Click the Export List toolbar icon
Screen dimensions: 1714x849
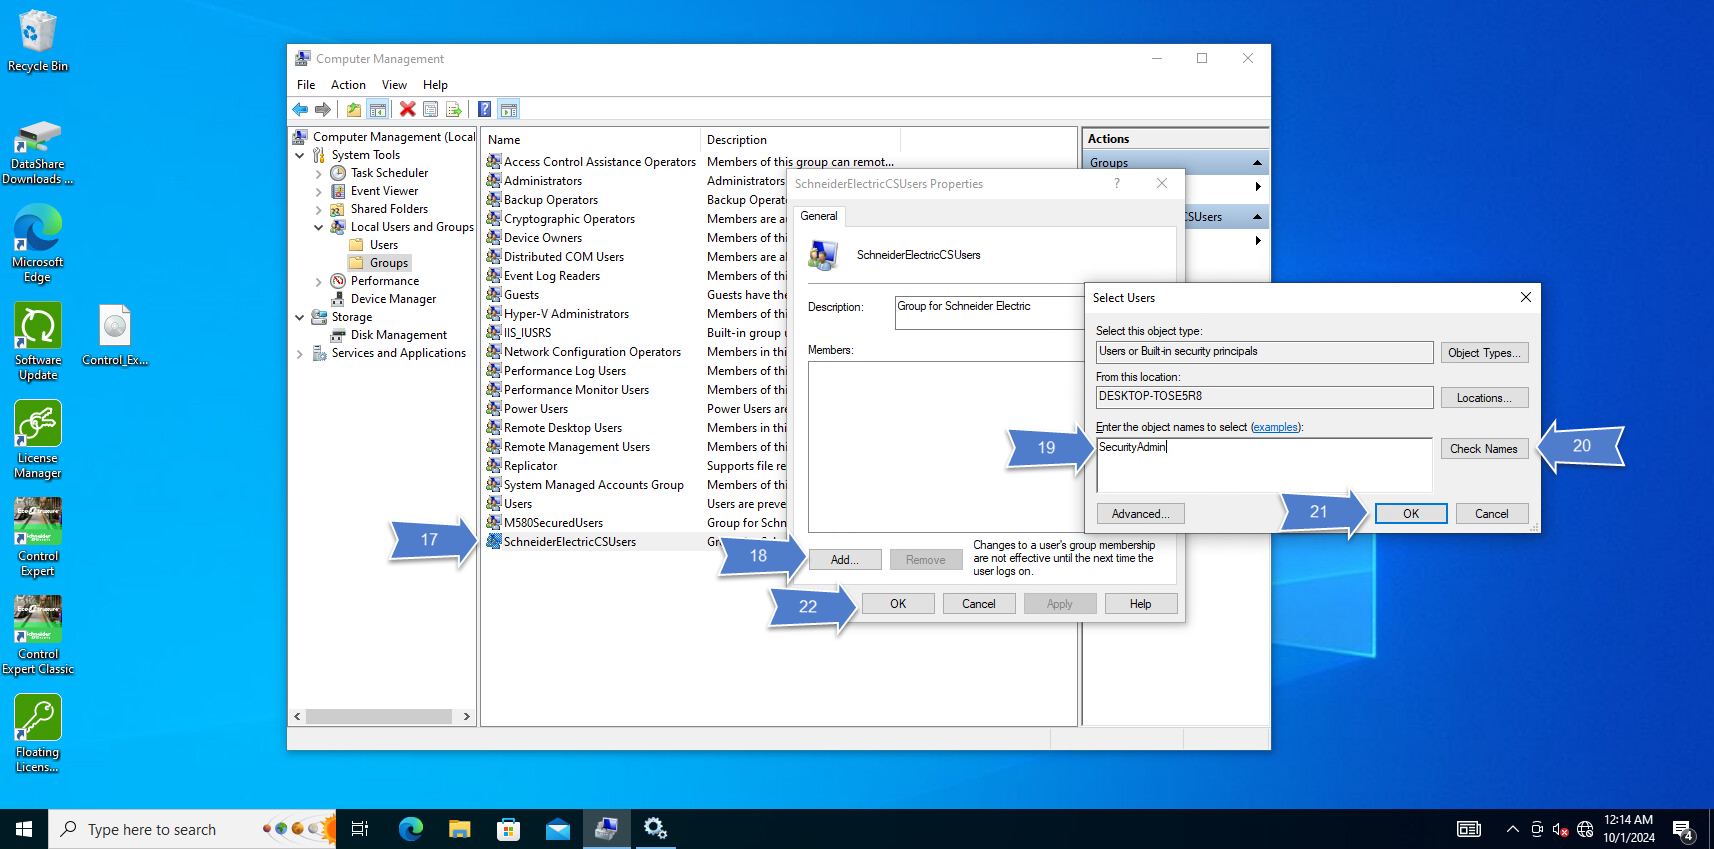[453, 109]
